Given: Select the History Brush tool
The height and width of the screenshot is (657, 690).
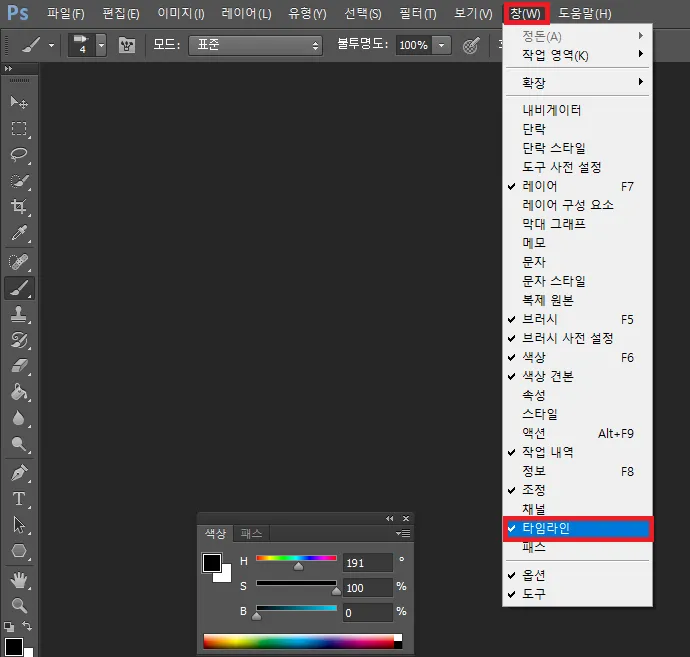Looking at the screenshot, I should [19, 340].
